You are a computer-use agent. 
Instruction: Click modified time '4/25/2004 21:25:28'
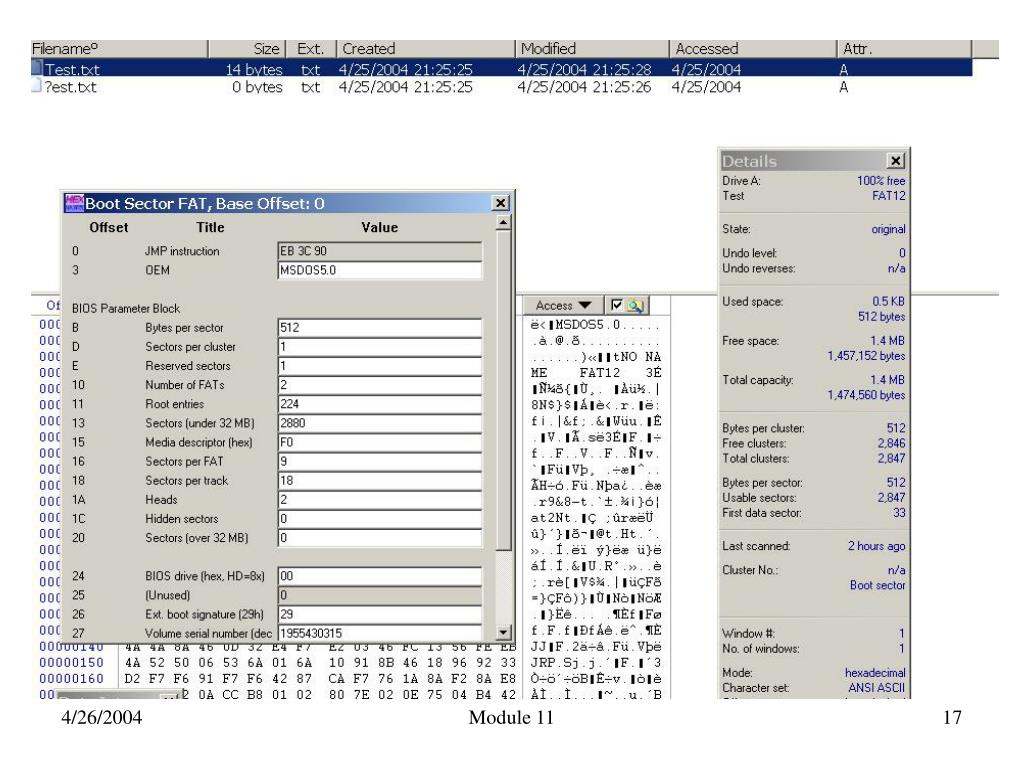tap(584, 69)
